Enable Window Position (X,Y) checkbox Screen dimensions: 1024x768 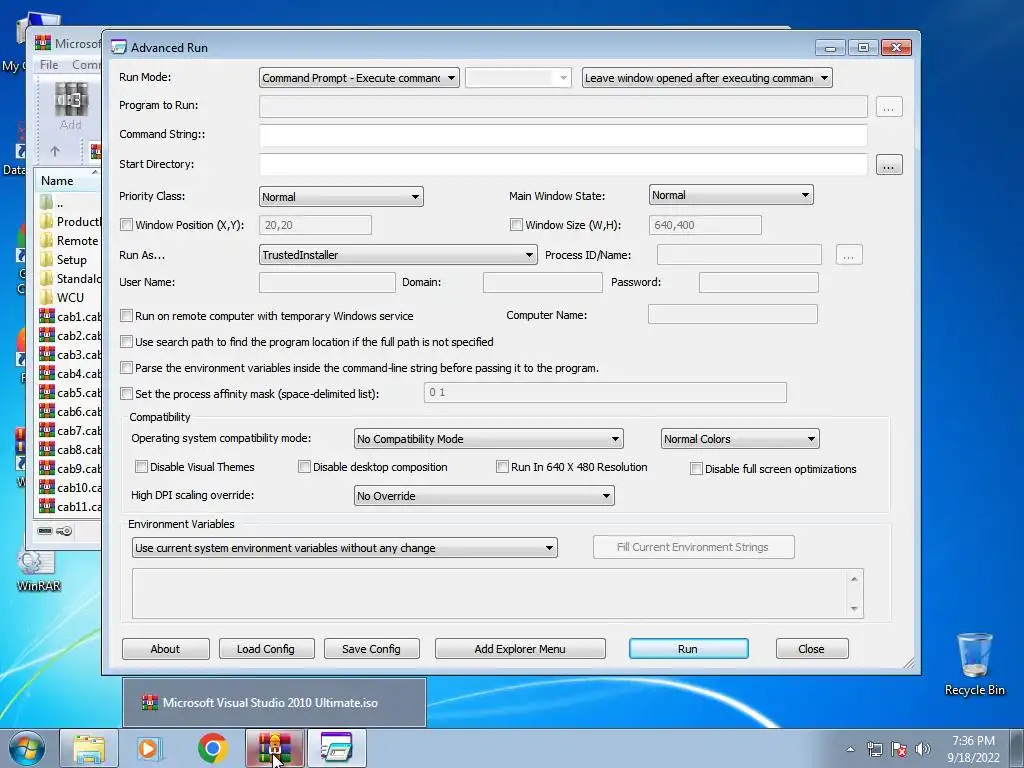126,225
